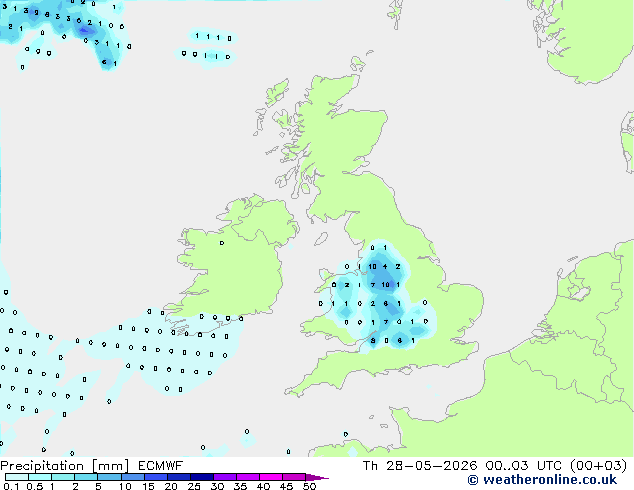Image resolution: width=634 pixels, height=490 pixels.
Task: Click the legend overflow arrow beyond 50
Action: pyautogui.click(x=317, y=477)
